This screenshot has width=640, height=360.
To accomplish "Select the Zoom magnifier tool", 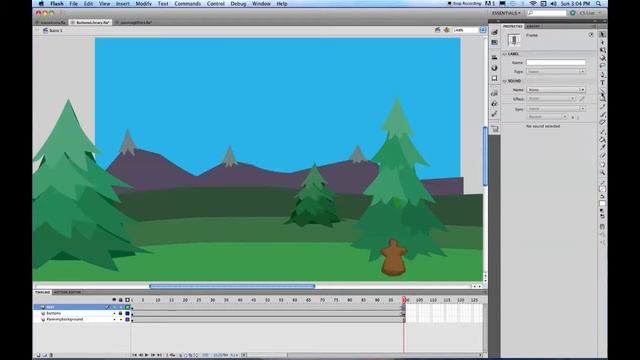I will pos(602,173).
